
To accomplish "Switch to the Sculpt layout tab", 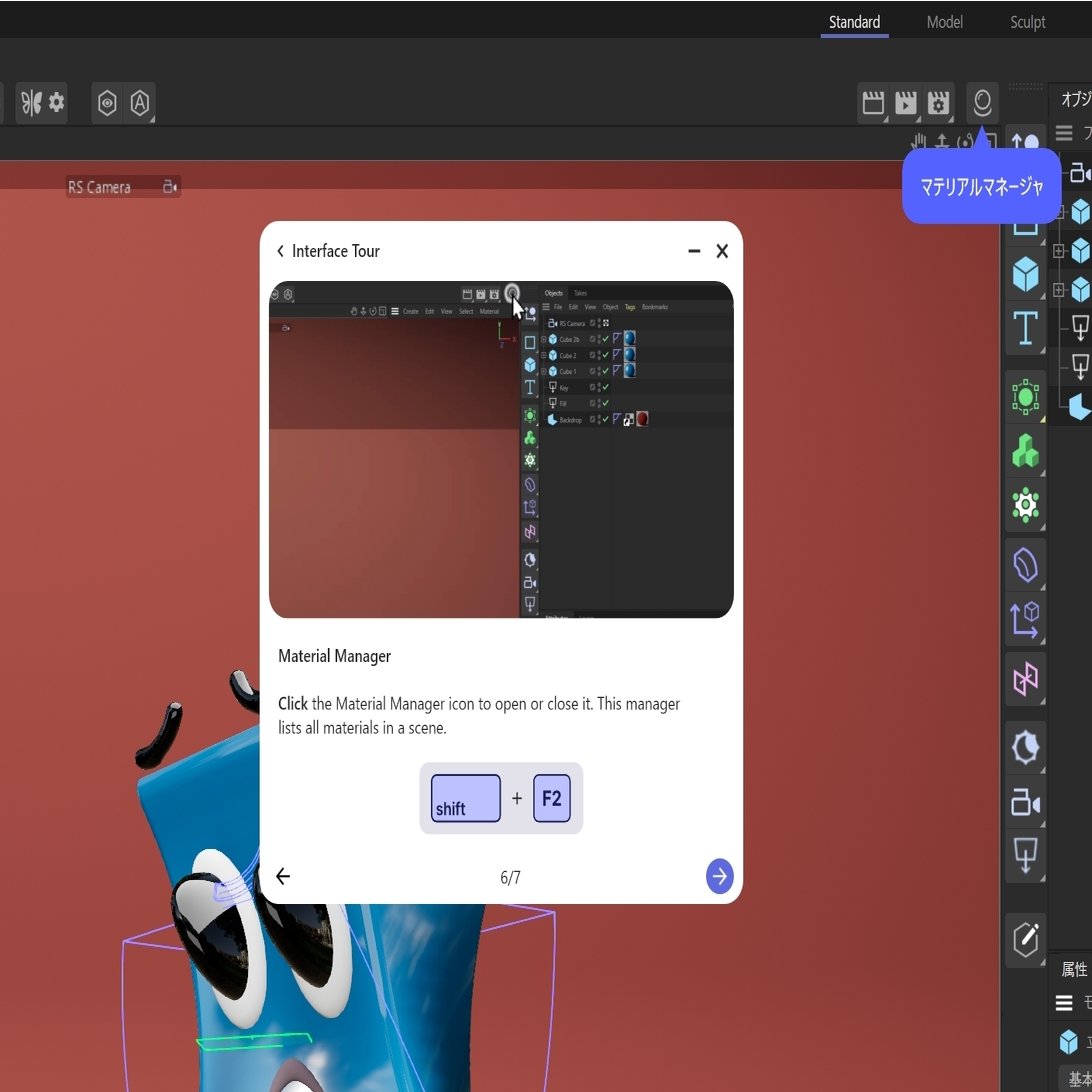I will tap(1027, 22).
